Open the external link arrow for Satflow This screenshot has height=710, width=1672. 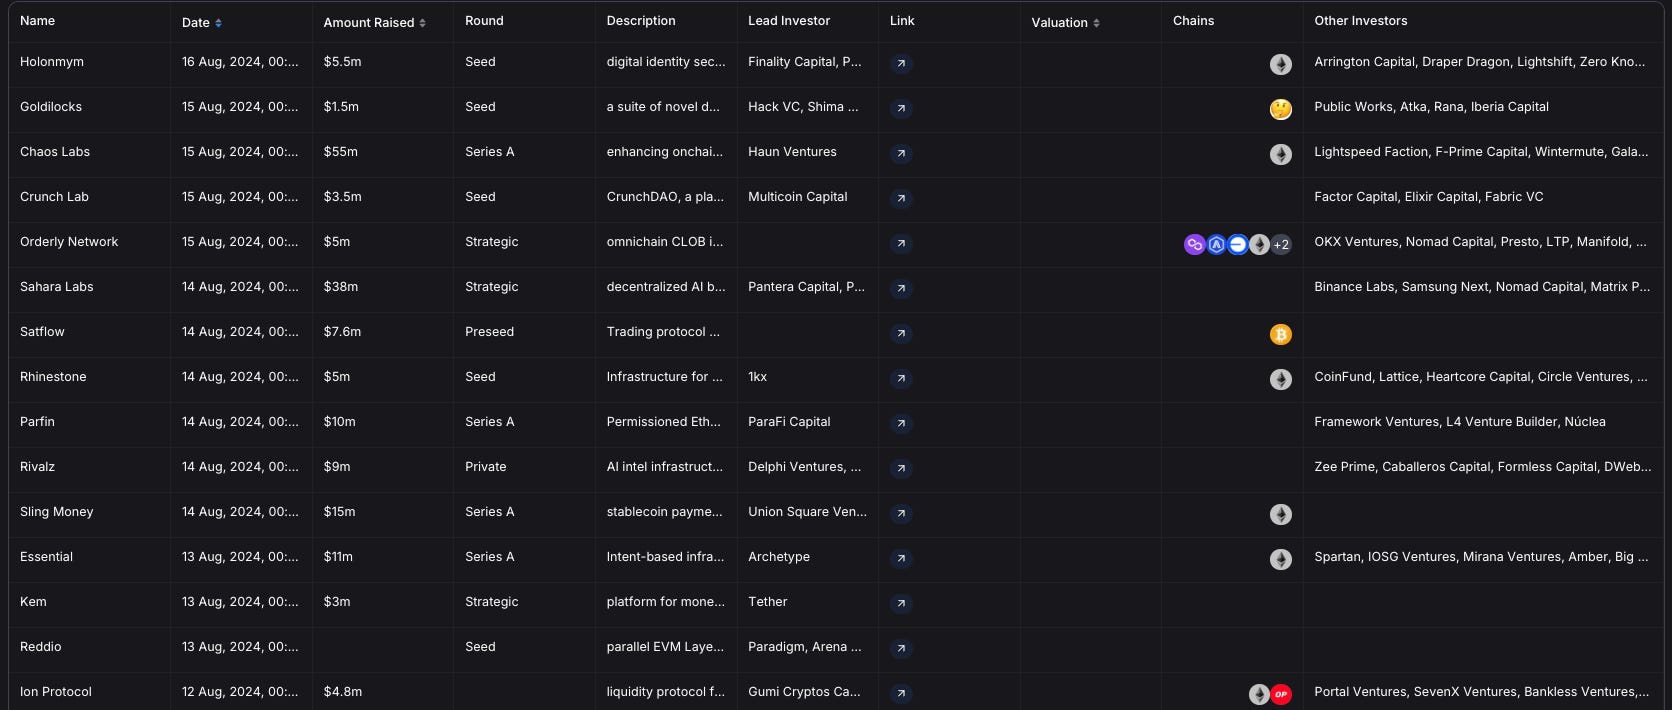[901, 333]
